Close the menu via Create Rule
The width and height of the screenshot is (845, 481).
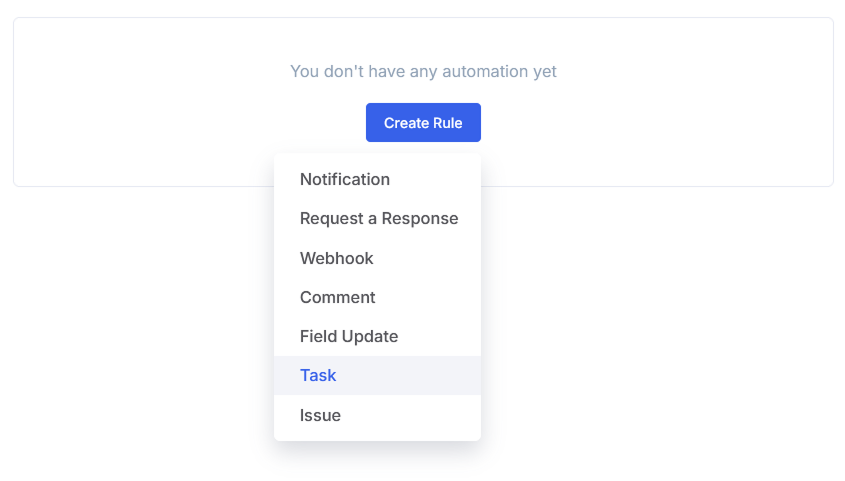pyautogui.click(x=423, y=123)
